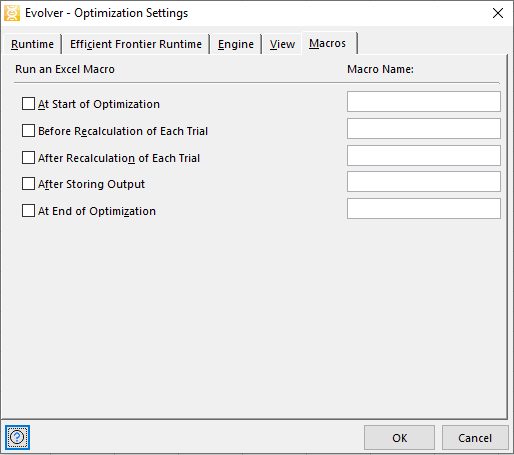Click the Cancel button
Image resolution: width=514 pixels, height=455 pixels.
tap(475, 438)
